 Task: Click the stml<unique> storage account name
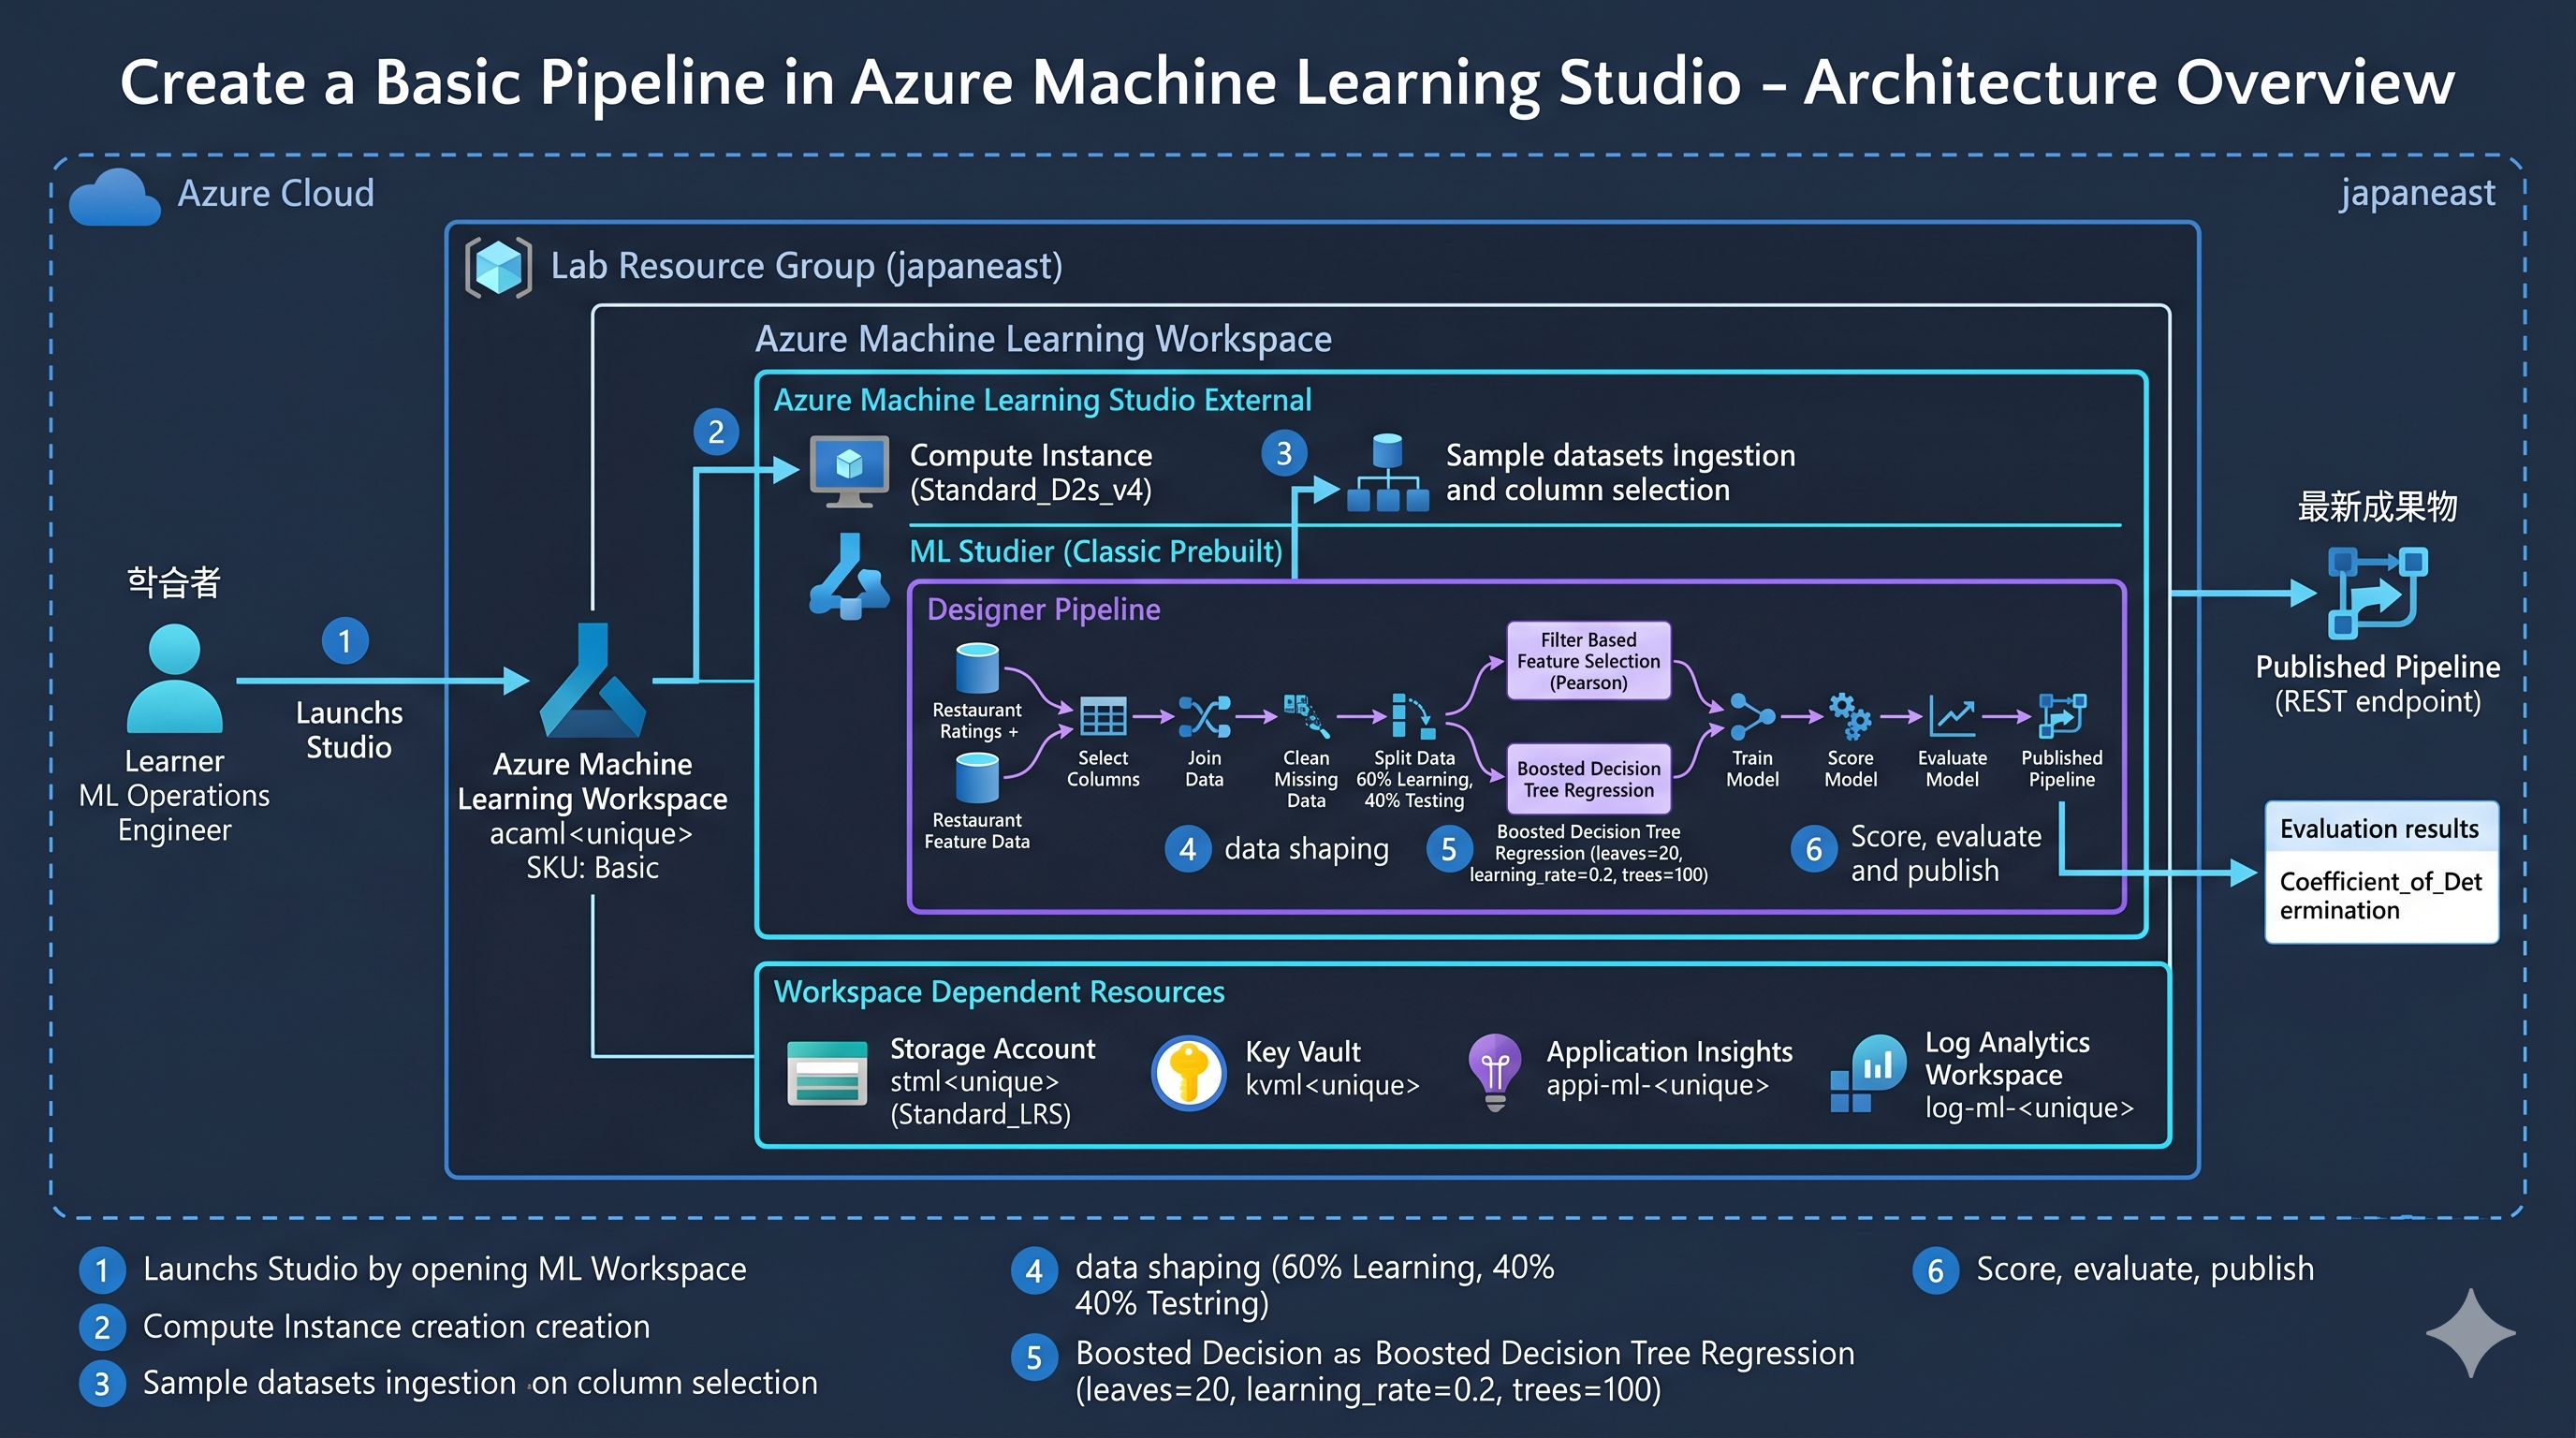coord(974,1082)
